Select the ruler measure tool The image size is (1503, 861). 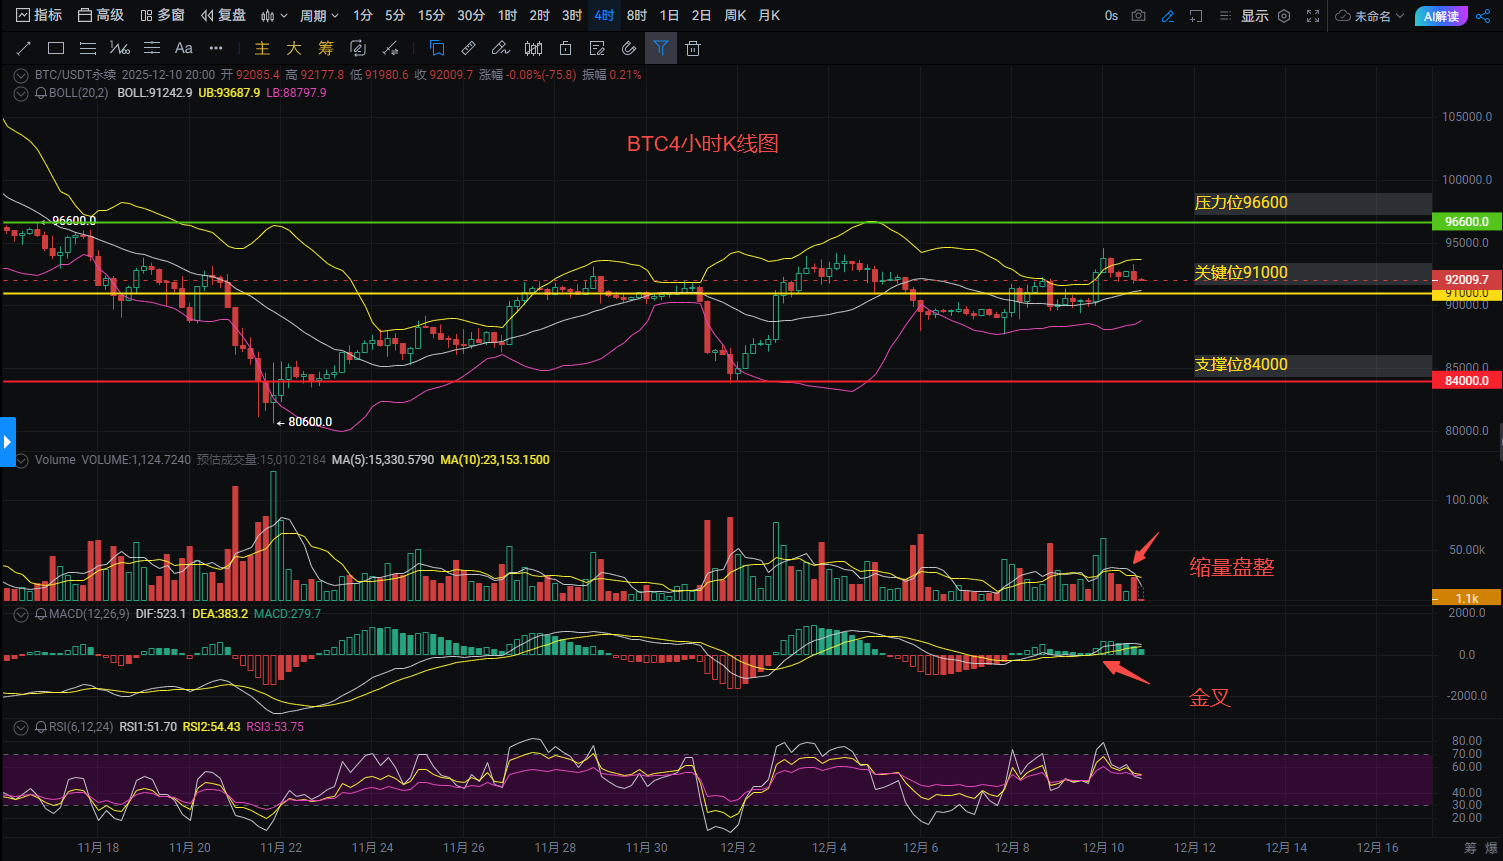tap(468, 48)
